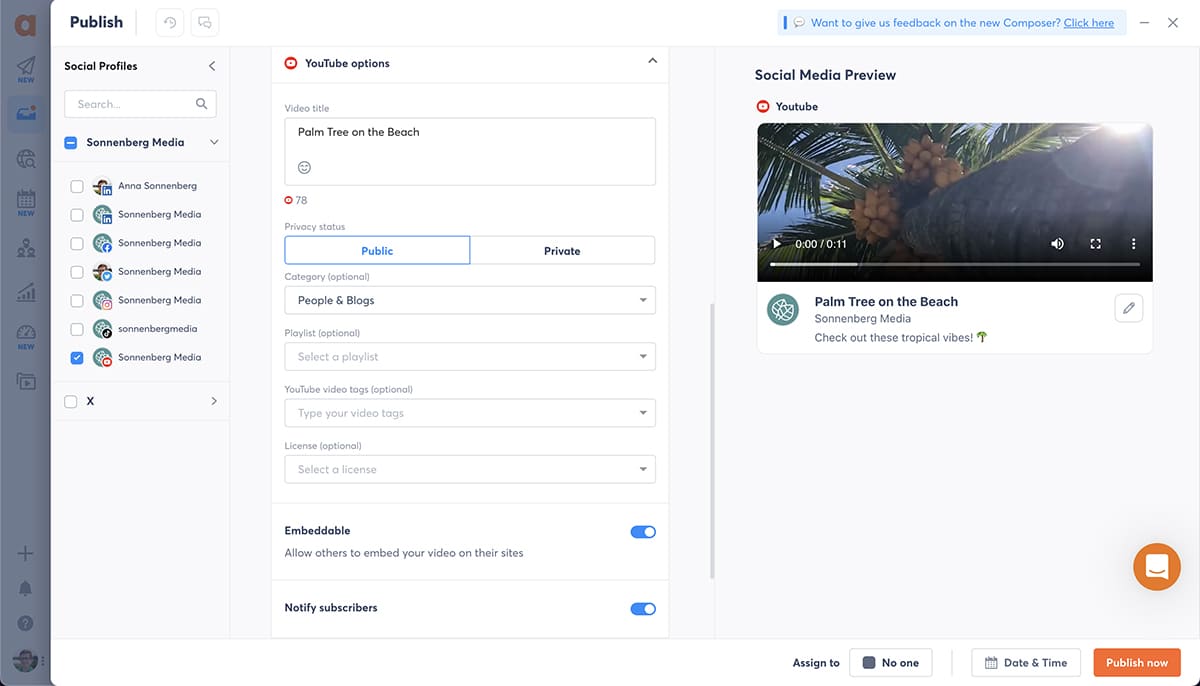Collapse the Social Profiles panel arrow
The width and height of the screenshot is (1200, 686).
pos(212,66)
